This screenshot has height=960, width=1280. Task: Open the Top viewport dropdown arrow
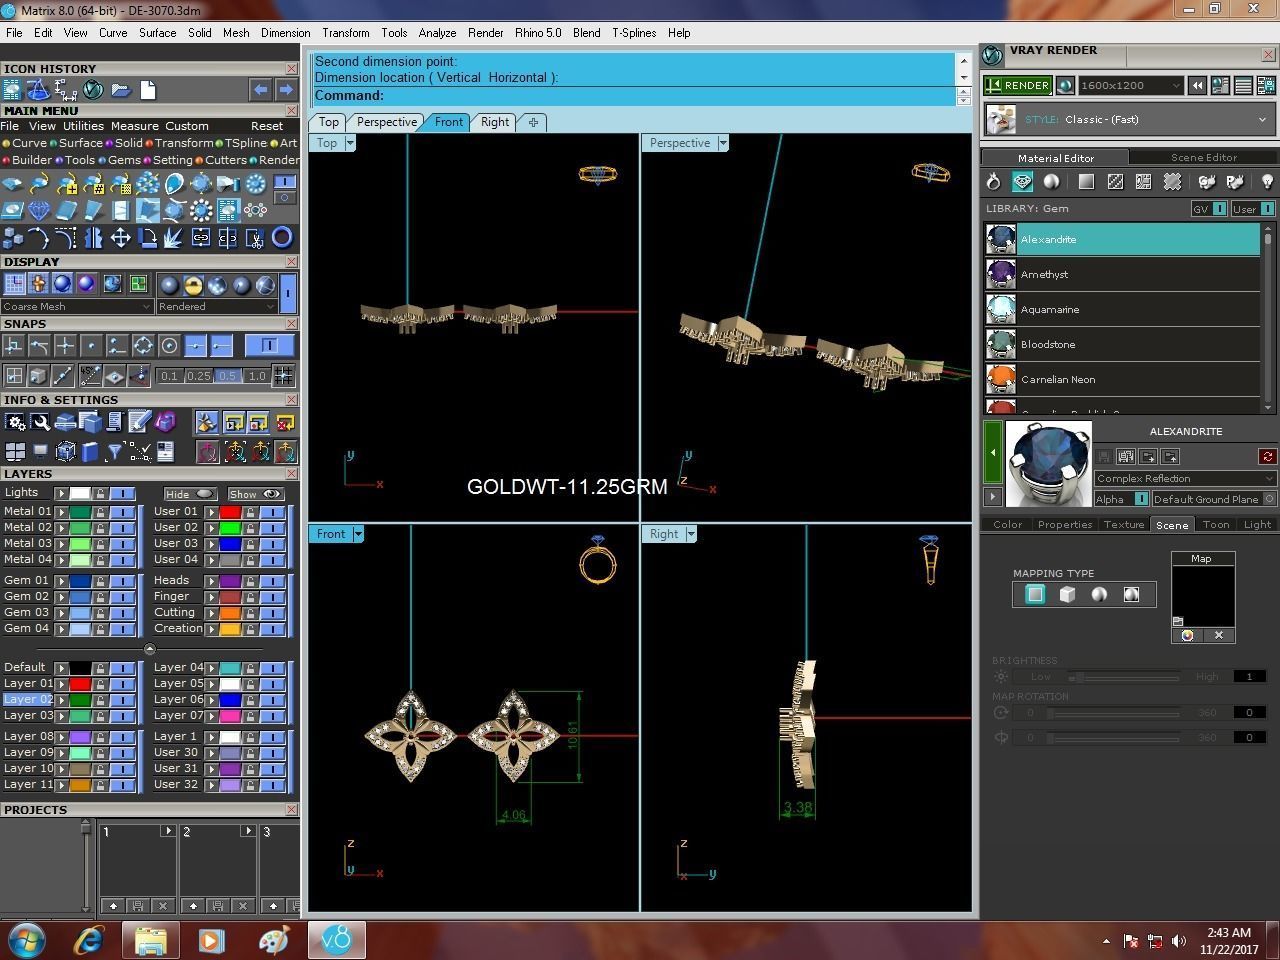350,143
